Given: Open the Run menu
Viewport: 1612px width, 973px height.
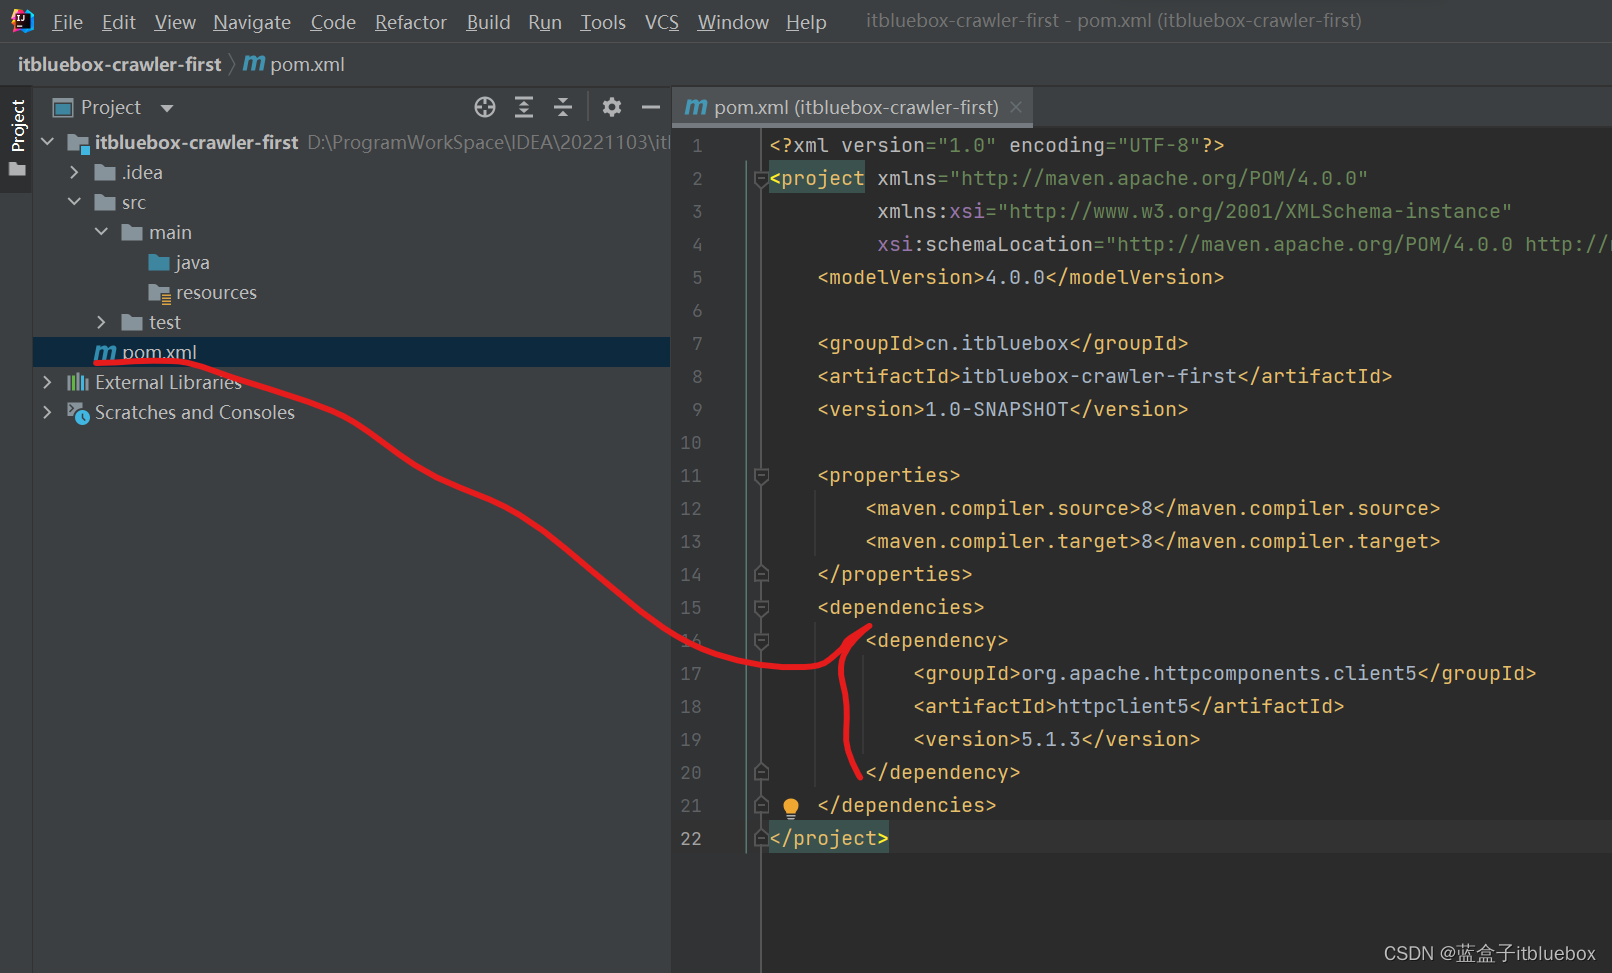Looking at the screenshot, I should point(545,22).
